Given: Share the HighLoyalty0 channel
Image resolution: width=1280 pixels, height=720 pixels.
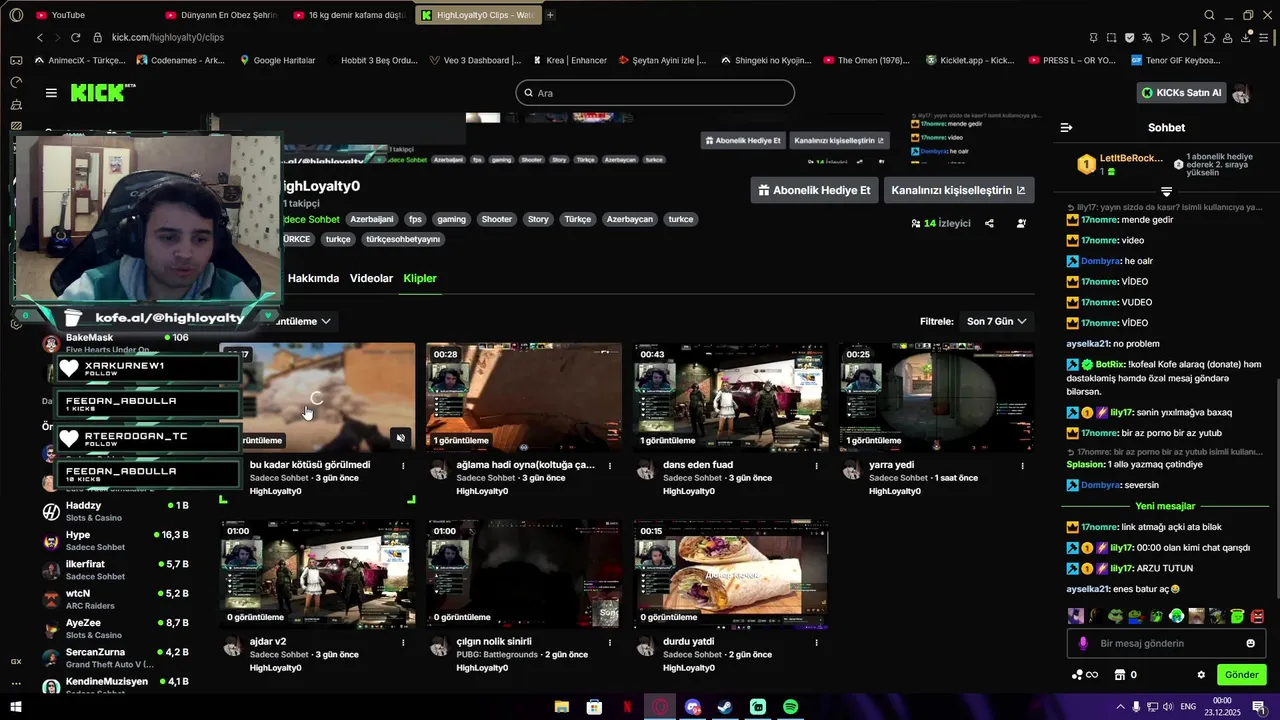Looking at the screenshot, I should pos(989,223).
